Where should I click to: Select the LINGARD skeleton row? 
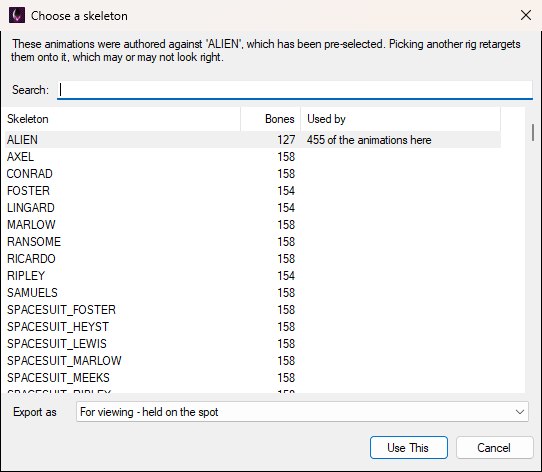click(253, 207)
